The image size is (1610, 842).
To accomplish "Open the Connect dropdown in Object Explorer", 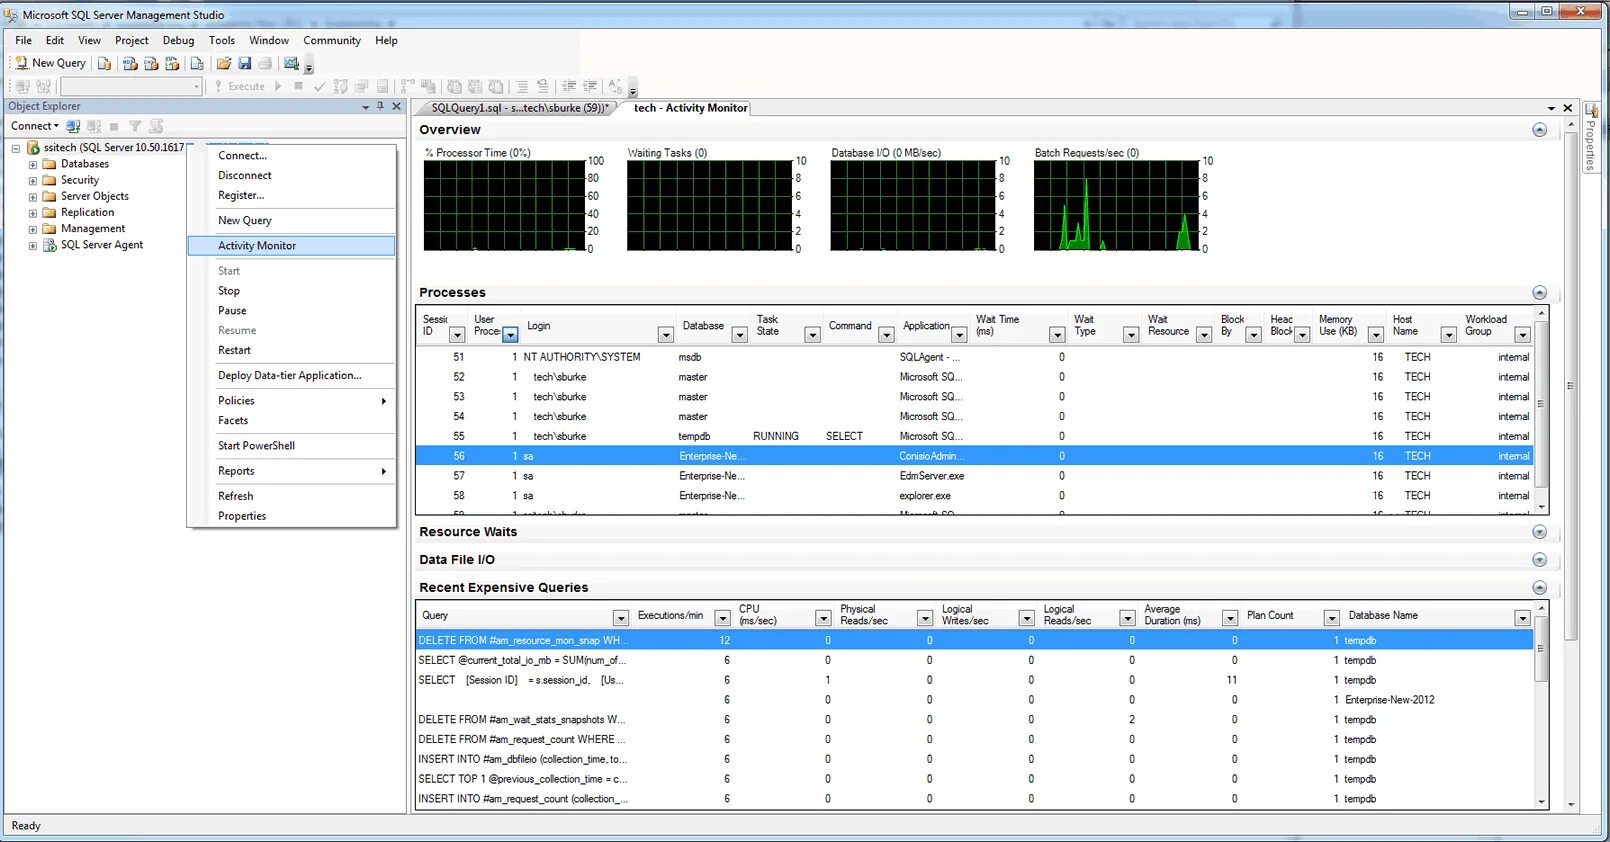I will coord(34,126).
